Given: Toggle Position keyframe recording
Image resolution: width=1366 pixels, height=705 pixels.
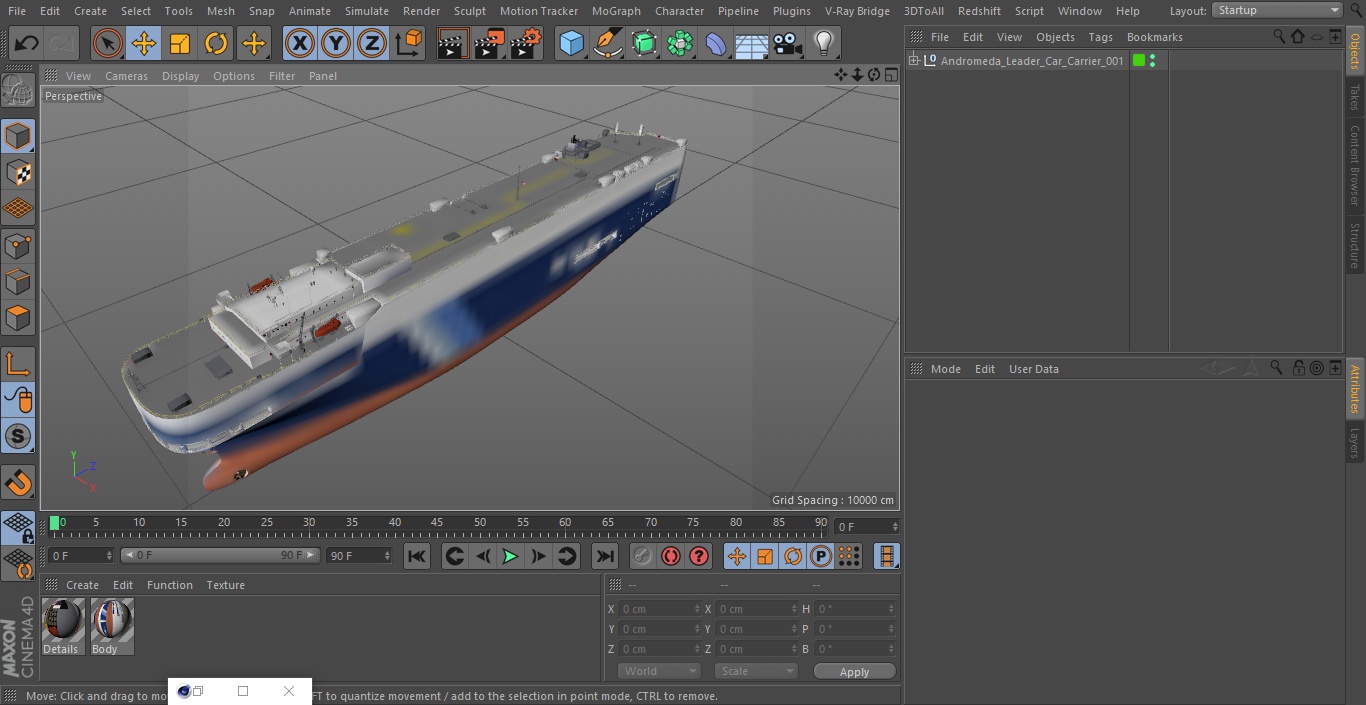Looking at the screenshot, I should (x=737, y=556).
